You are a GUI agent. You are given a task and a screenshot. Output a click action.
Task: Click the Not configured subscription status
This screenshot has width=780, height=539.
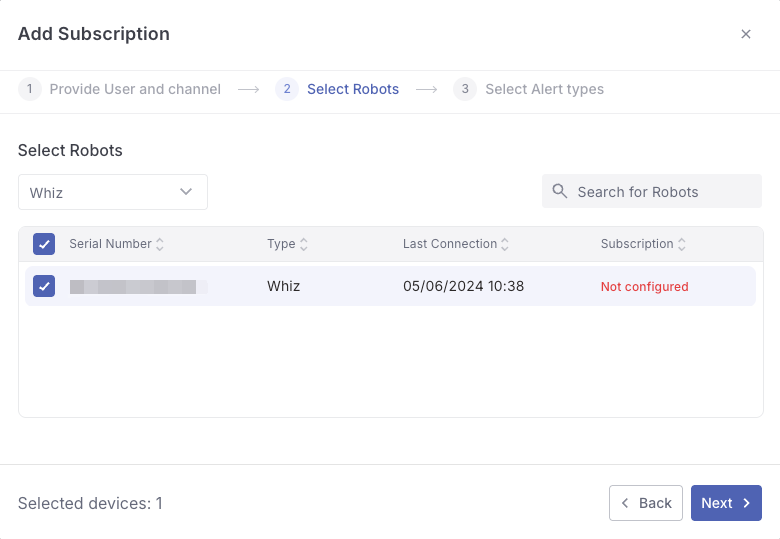(644, 287)
